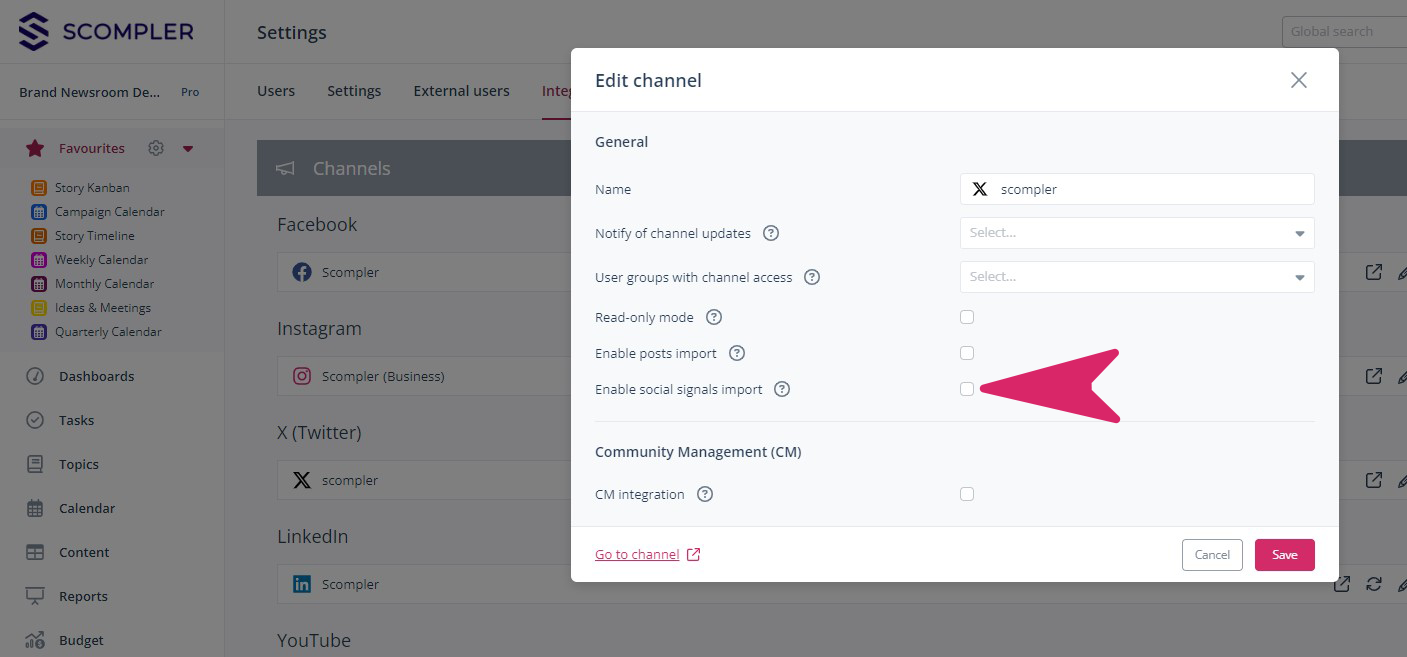Image resolution: width=1407 pixels, height=657 pixels.
Task: Switch to External users tab
Action: click(x=461, y=91)
